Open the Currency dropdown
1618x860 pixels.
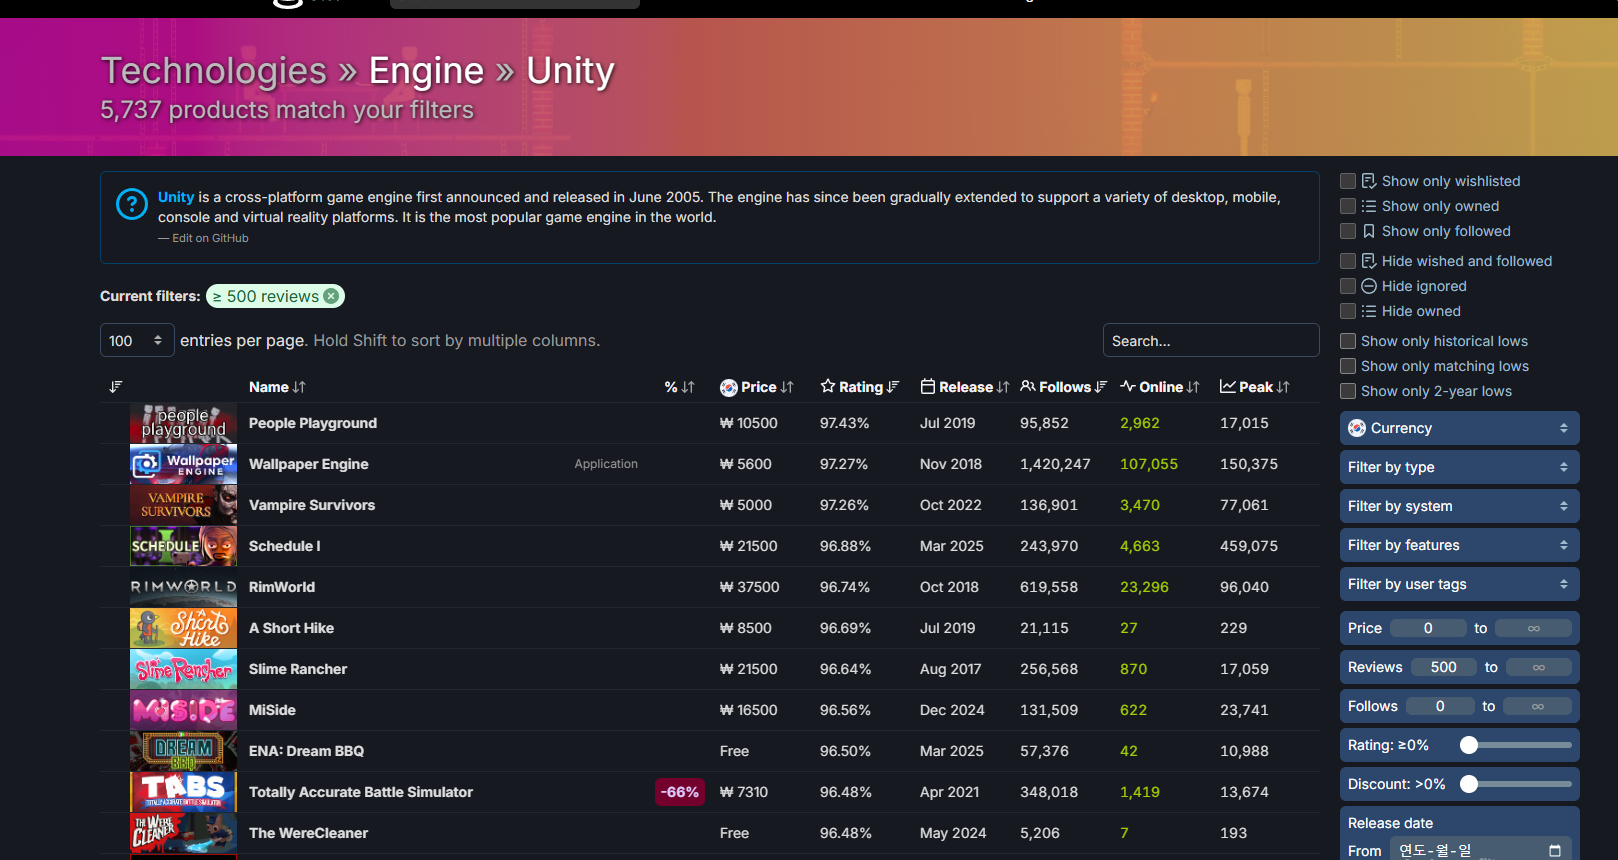click(x=1460, y=428)
